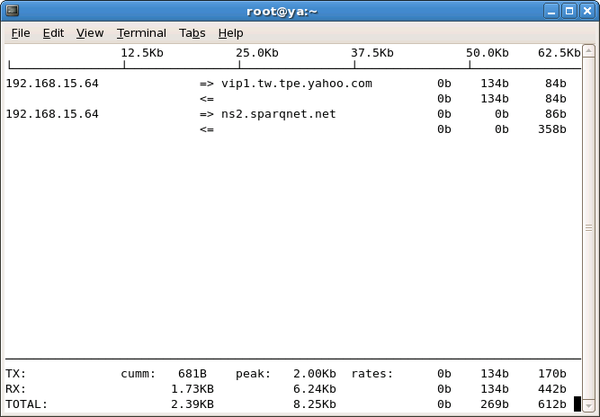
Task: Click the host ns2.sparqnet.net
Action: point(279,114)
